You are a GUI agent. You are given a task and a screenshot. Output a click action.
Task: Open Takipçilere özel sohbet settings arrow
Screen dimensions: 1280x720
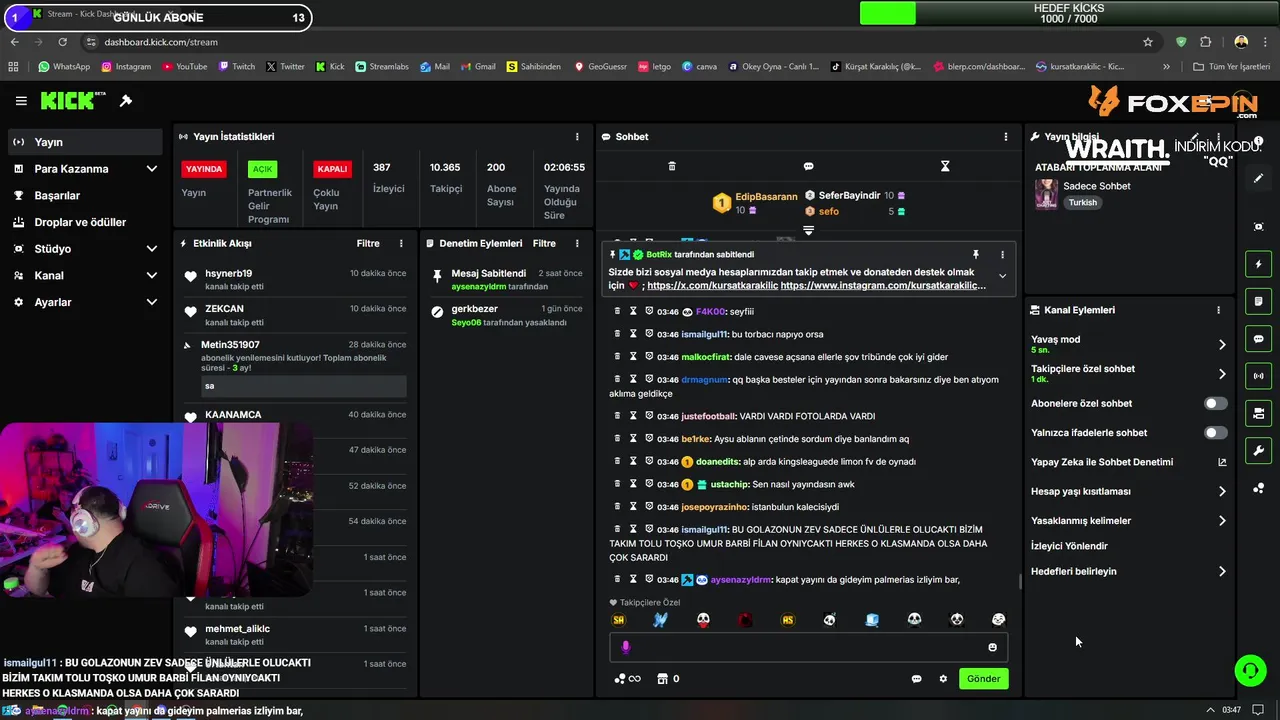pyautogui.click(x=1222, y=374)
